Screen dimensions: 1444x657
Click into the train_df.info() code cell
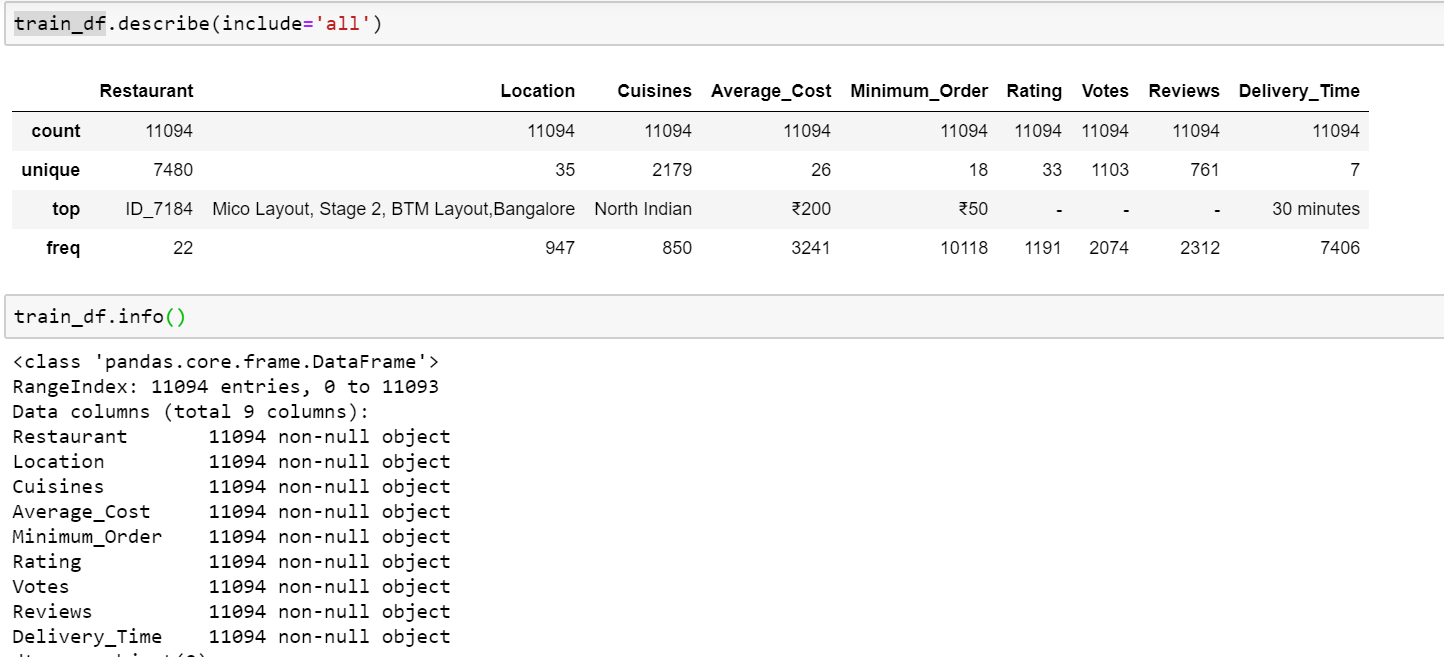100,316
